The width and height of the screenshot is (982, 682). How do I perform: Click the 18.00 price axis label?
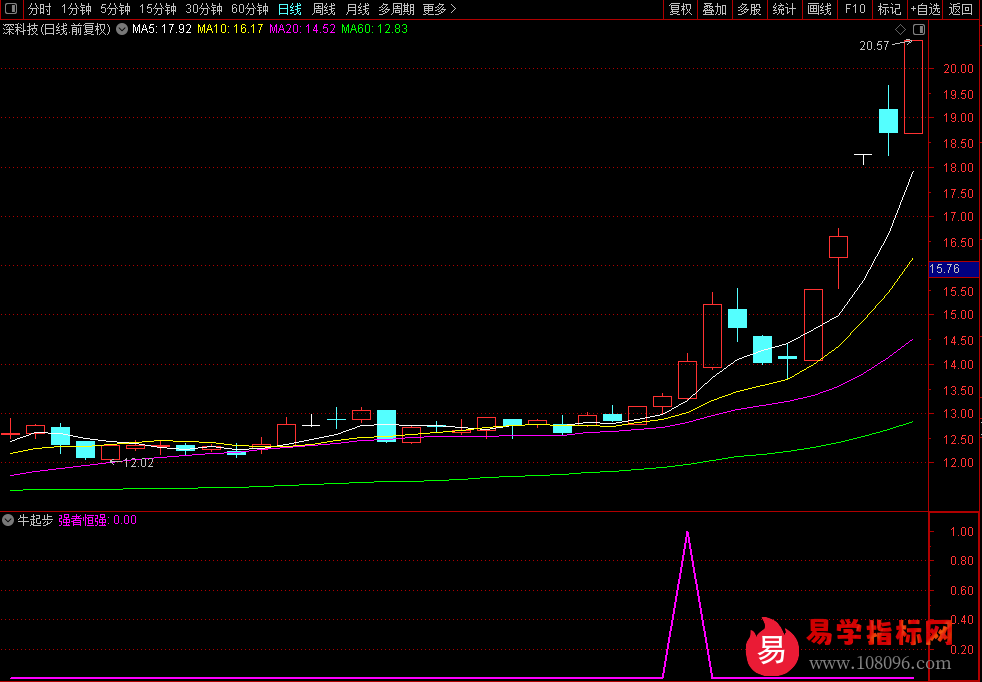click(959, 168)
